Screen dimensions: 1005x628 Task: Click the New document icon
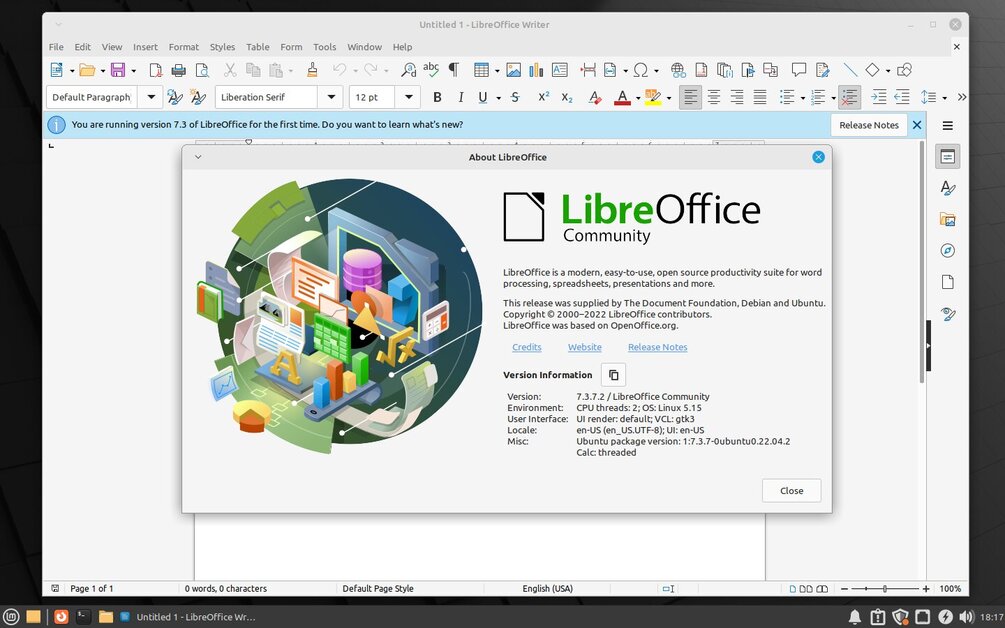(x=57, y=70)
